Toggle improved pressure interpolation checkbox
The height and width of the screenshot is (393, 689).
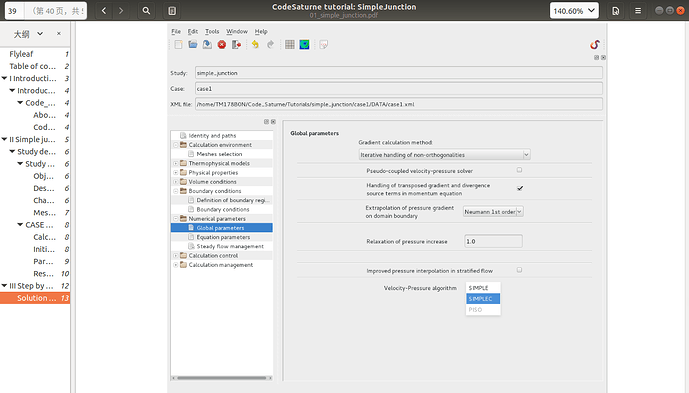[x=519, y=270]
